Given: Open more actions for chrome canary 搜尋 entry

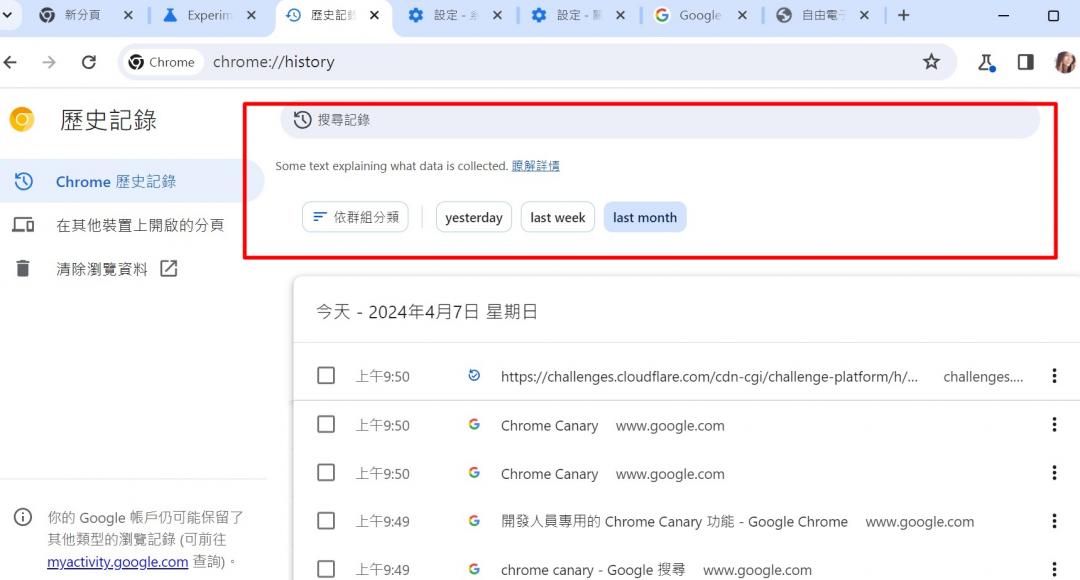Looking at the screenshot, I should pos(1054,570).
